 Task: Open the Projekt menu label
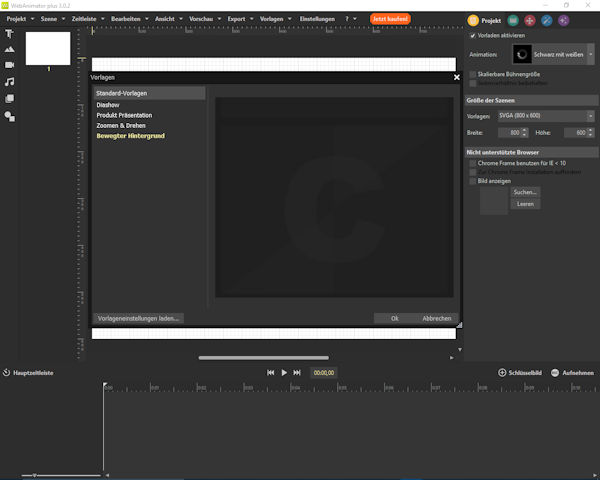click(16, 19)
